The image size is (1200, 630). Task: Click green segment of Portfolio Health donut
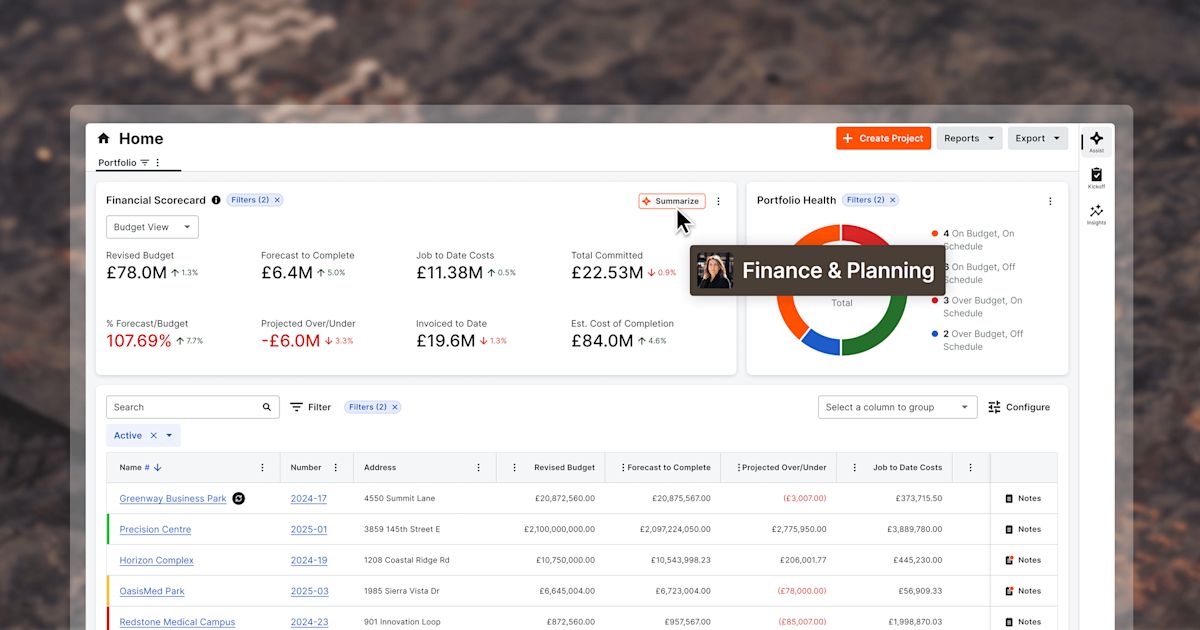(886, 332)
